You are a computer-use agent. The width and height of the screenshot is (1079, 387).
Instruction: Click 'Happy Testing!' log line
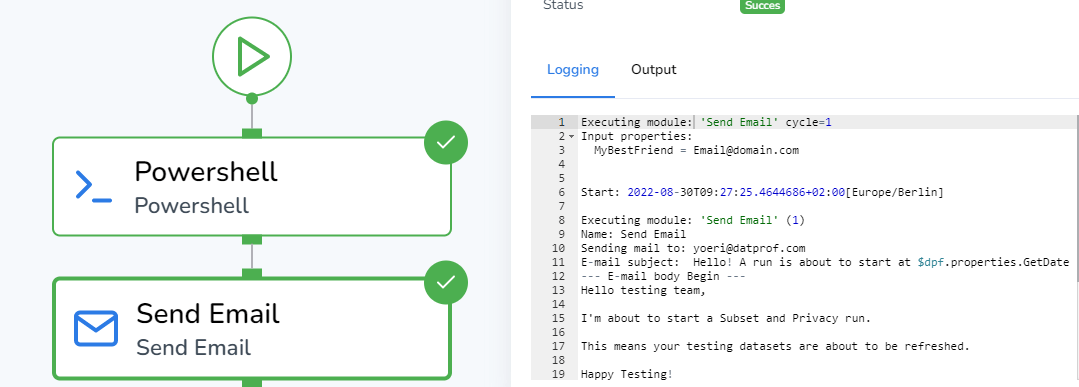[626, 375]
